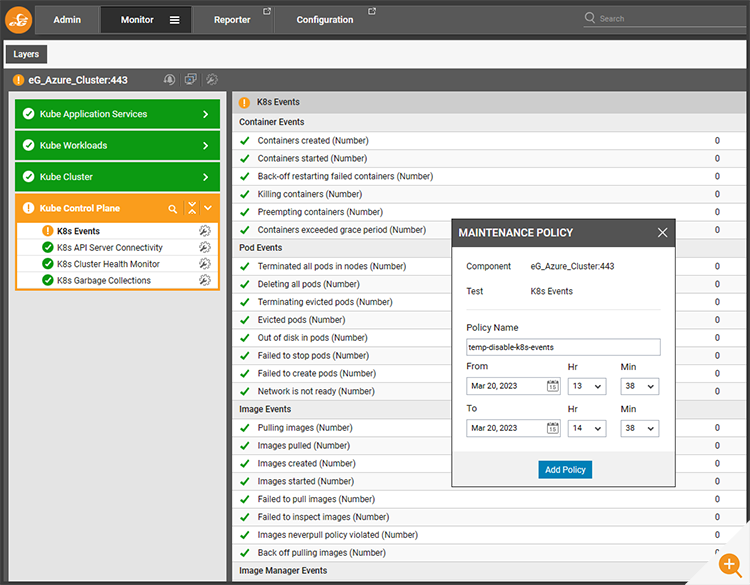
Task: Click the Reporter external link icon
Action: click(x=267, y=11)
